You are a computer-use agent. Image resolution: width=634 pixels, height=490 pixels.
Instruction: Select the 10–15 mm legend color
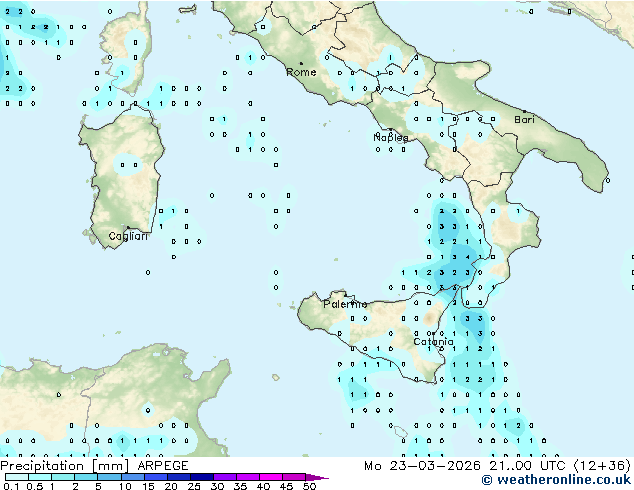(133, 477)
